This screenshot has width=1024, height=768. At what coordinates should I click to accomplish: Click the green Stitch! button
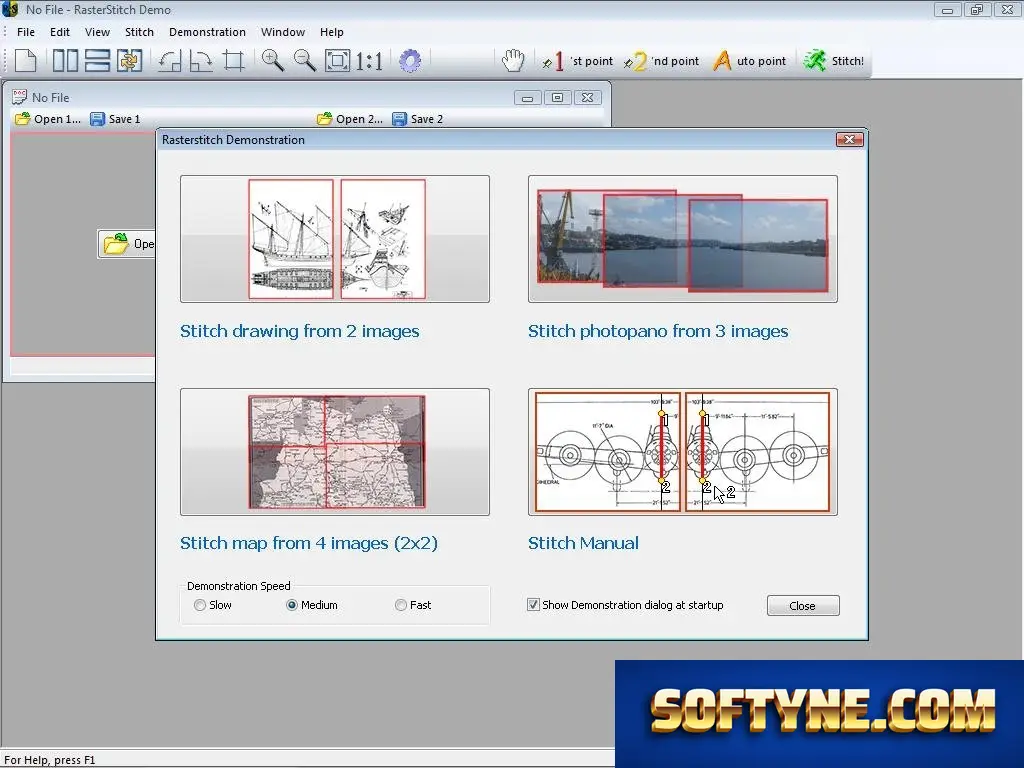tap(833, 61)
